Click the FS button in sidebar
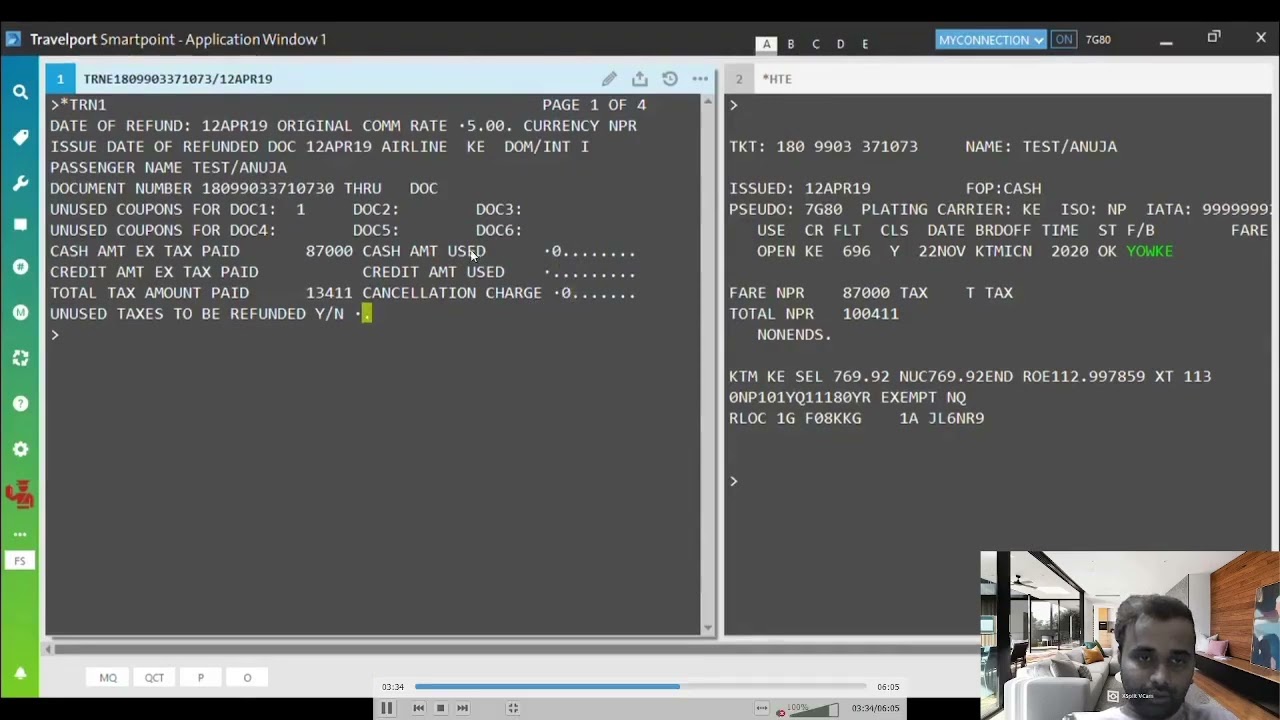Image resolution: width=1280 pixels, height=720 pixels. pyautogui.click(x=20, y=561)
